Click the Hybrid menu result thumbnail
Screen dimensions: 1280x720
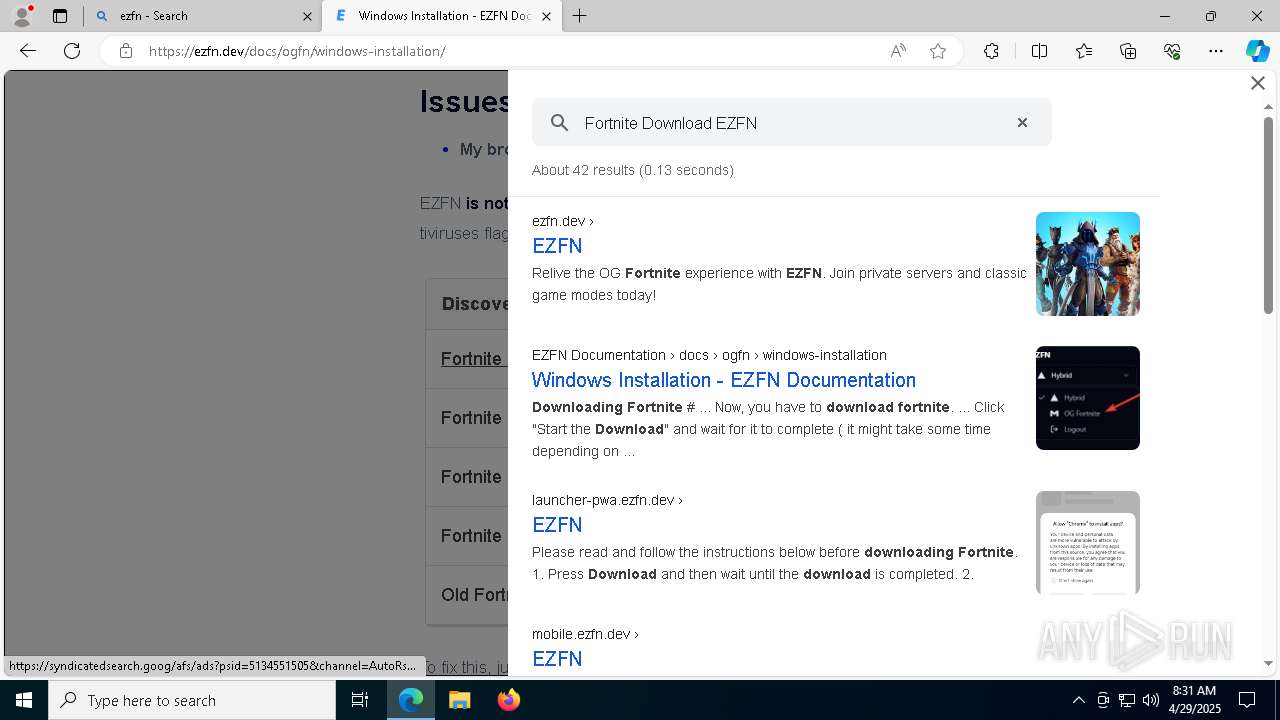click(1088, 398)
